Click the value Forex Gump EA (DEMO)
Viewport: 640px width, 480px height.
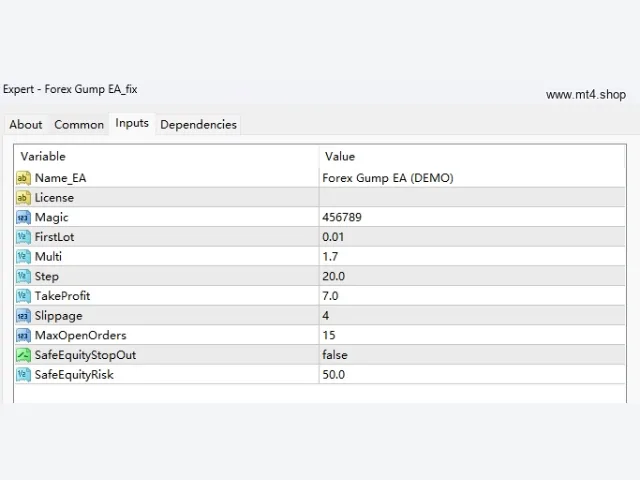pos(388,178)
